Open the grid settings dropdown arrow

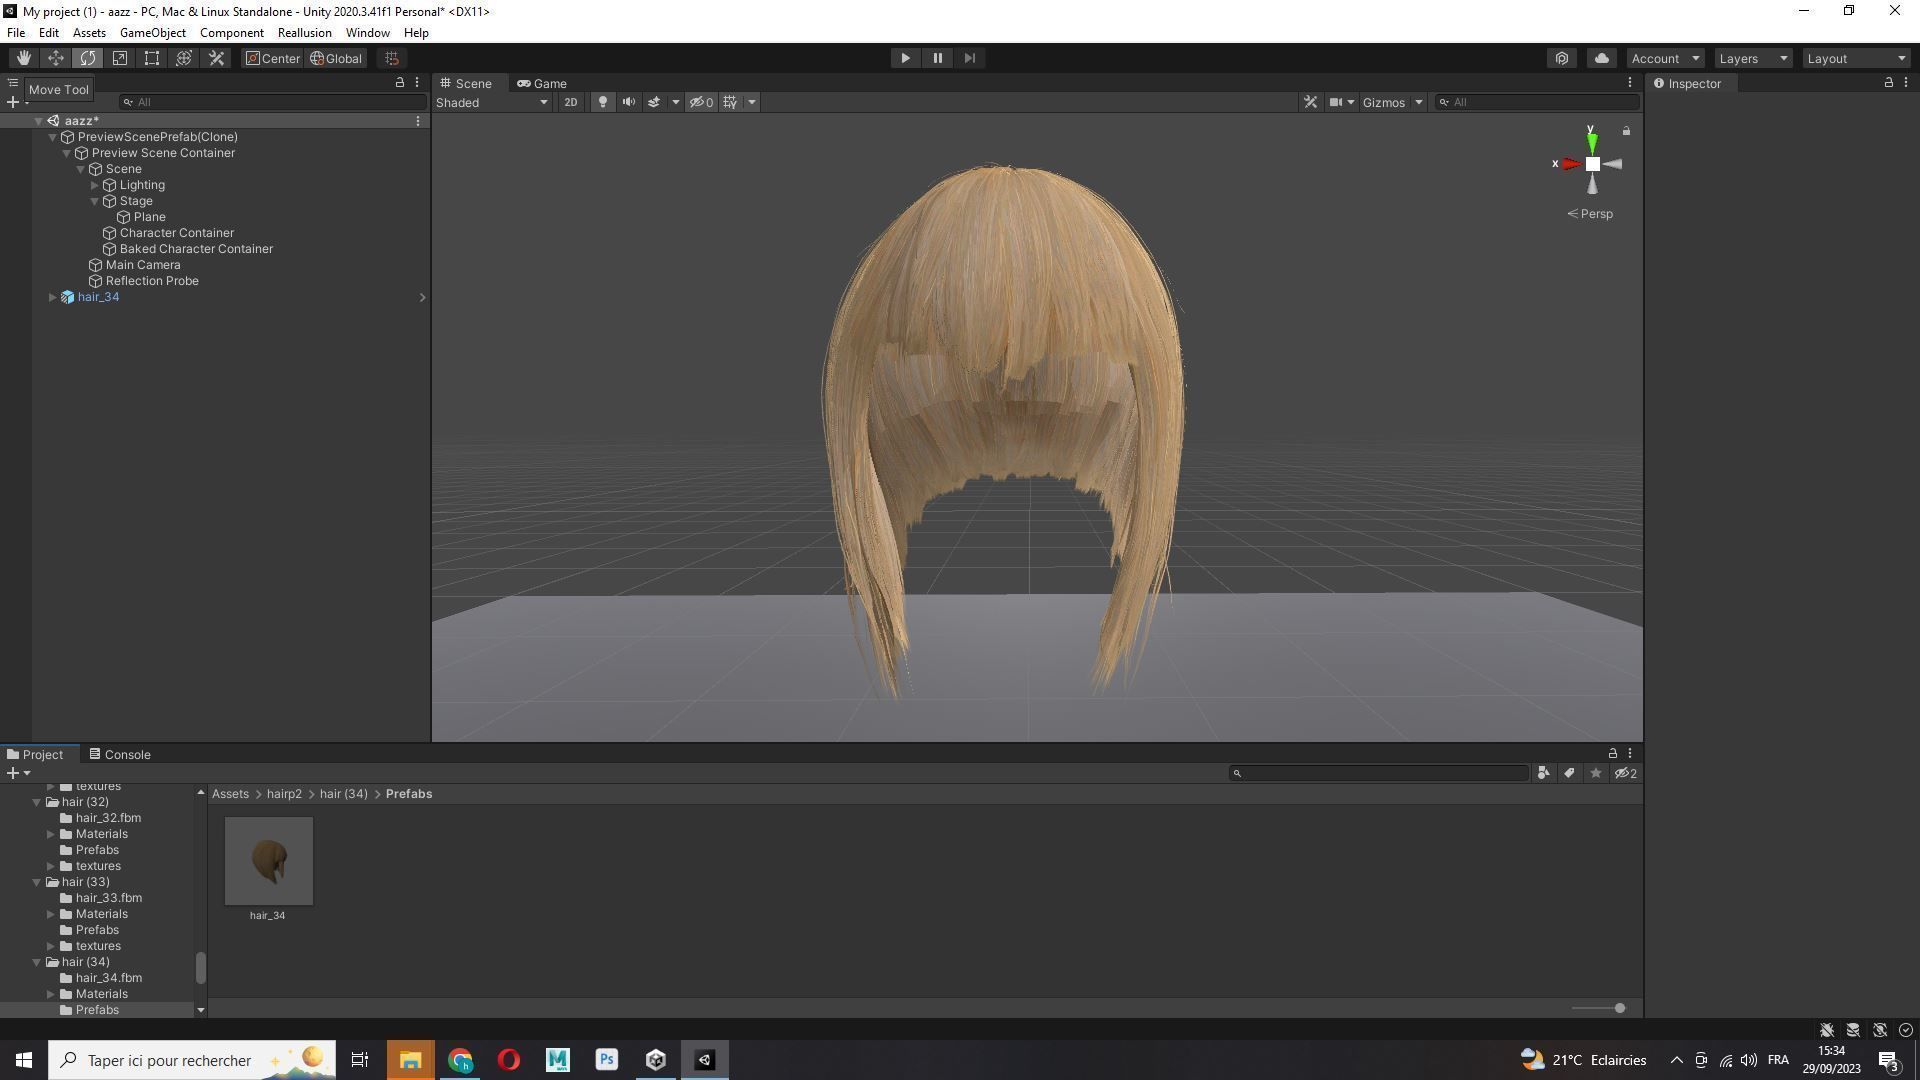coord(752,102)
